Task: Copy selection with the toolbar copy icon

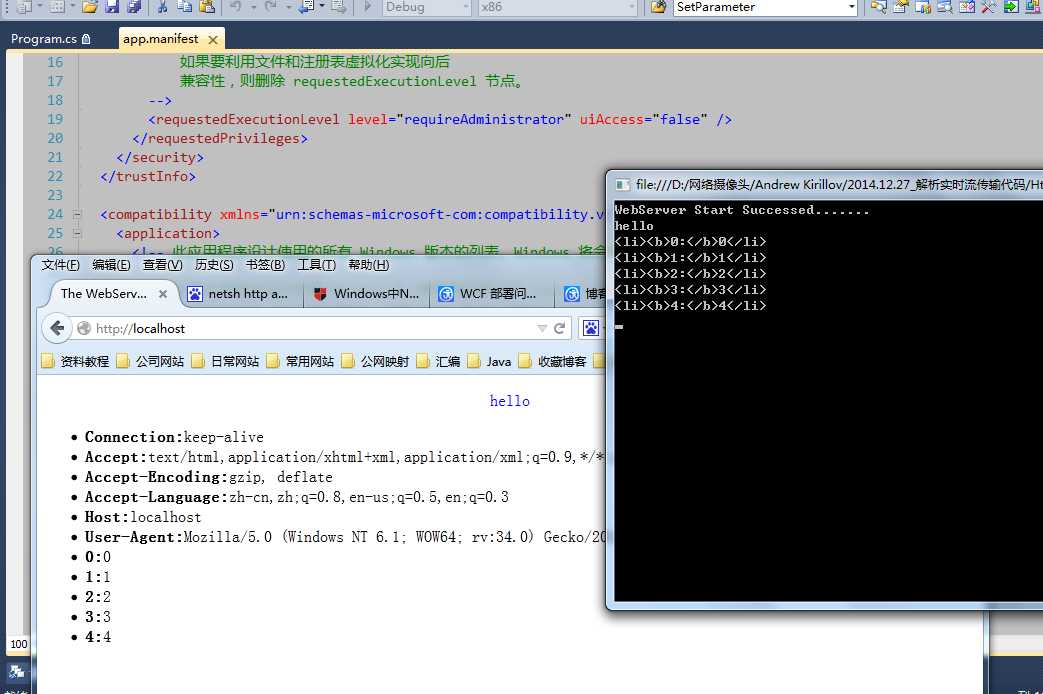Action: [x=184, y=7]
